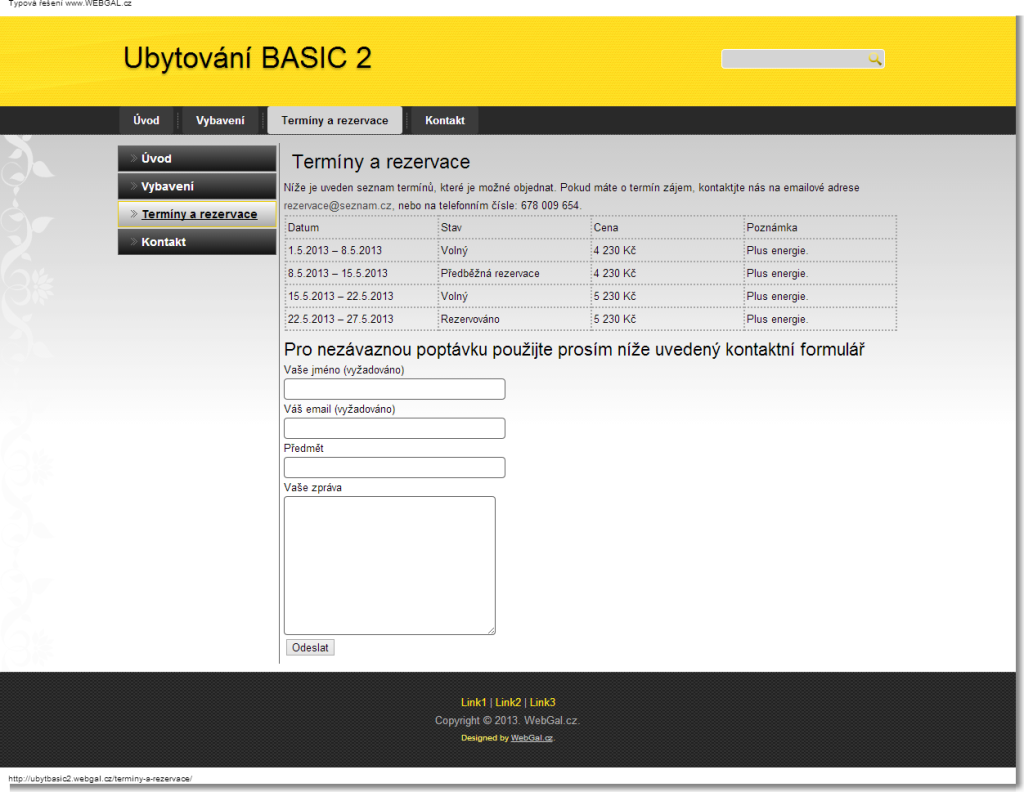Click the Termíny a rezervace page heading
Image resolution: width=1024 pixels, height=792 pixels.
pyautogui.click(x=381, y=162)
